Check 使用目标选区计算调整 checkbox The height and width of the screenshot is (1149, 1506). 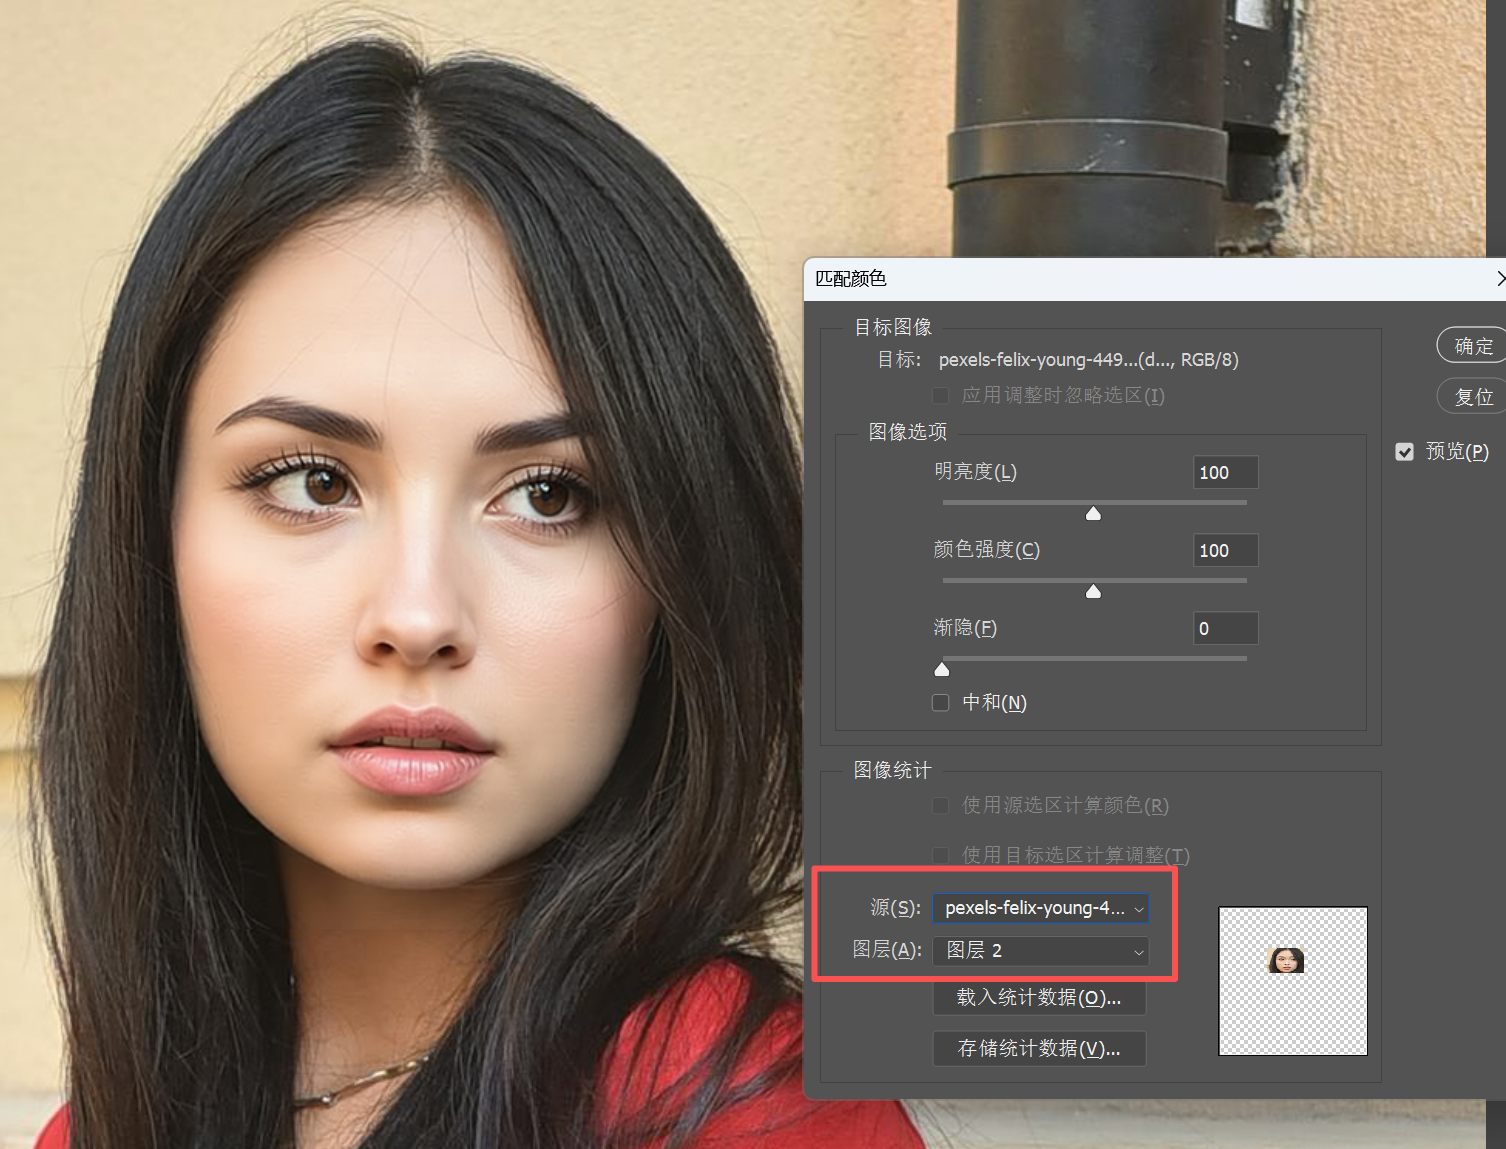940,855
